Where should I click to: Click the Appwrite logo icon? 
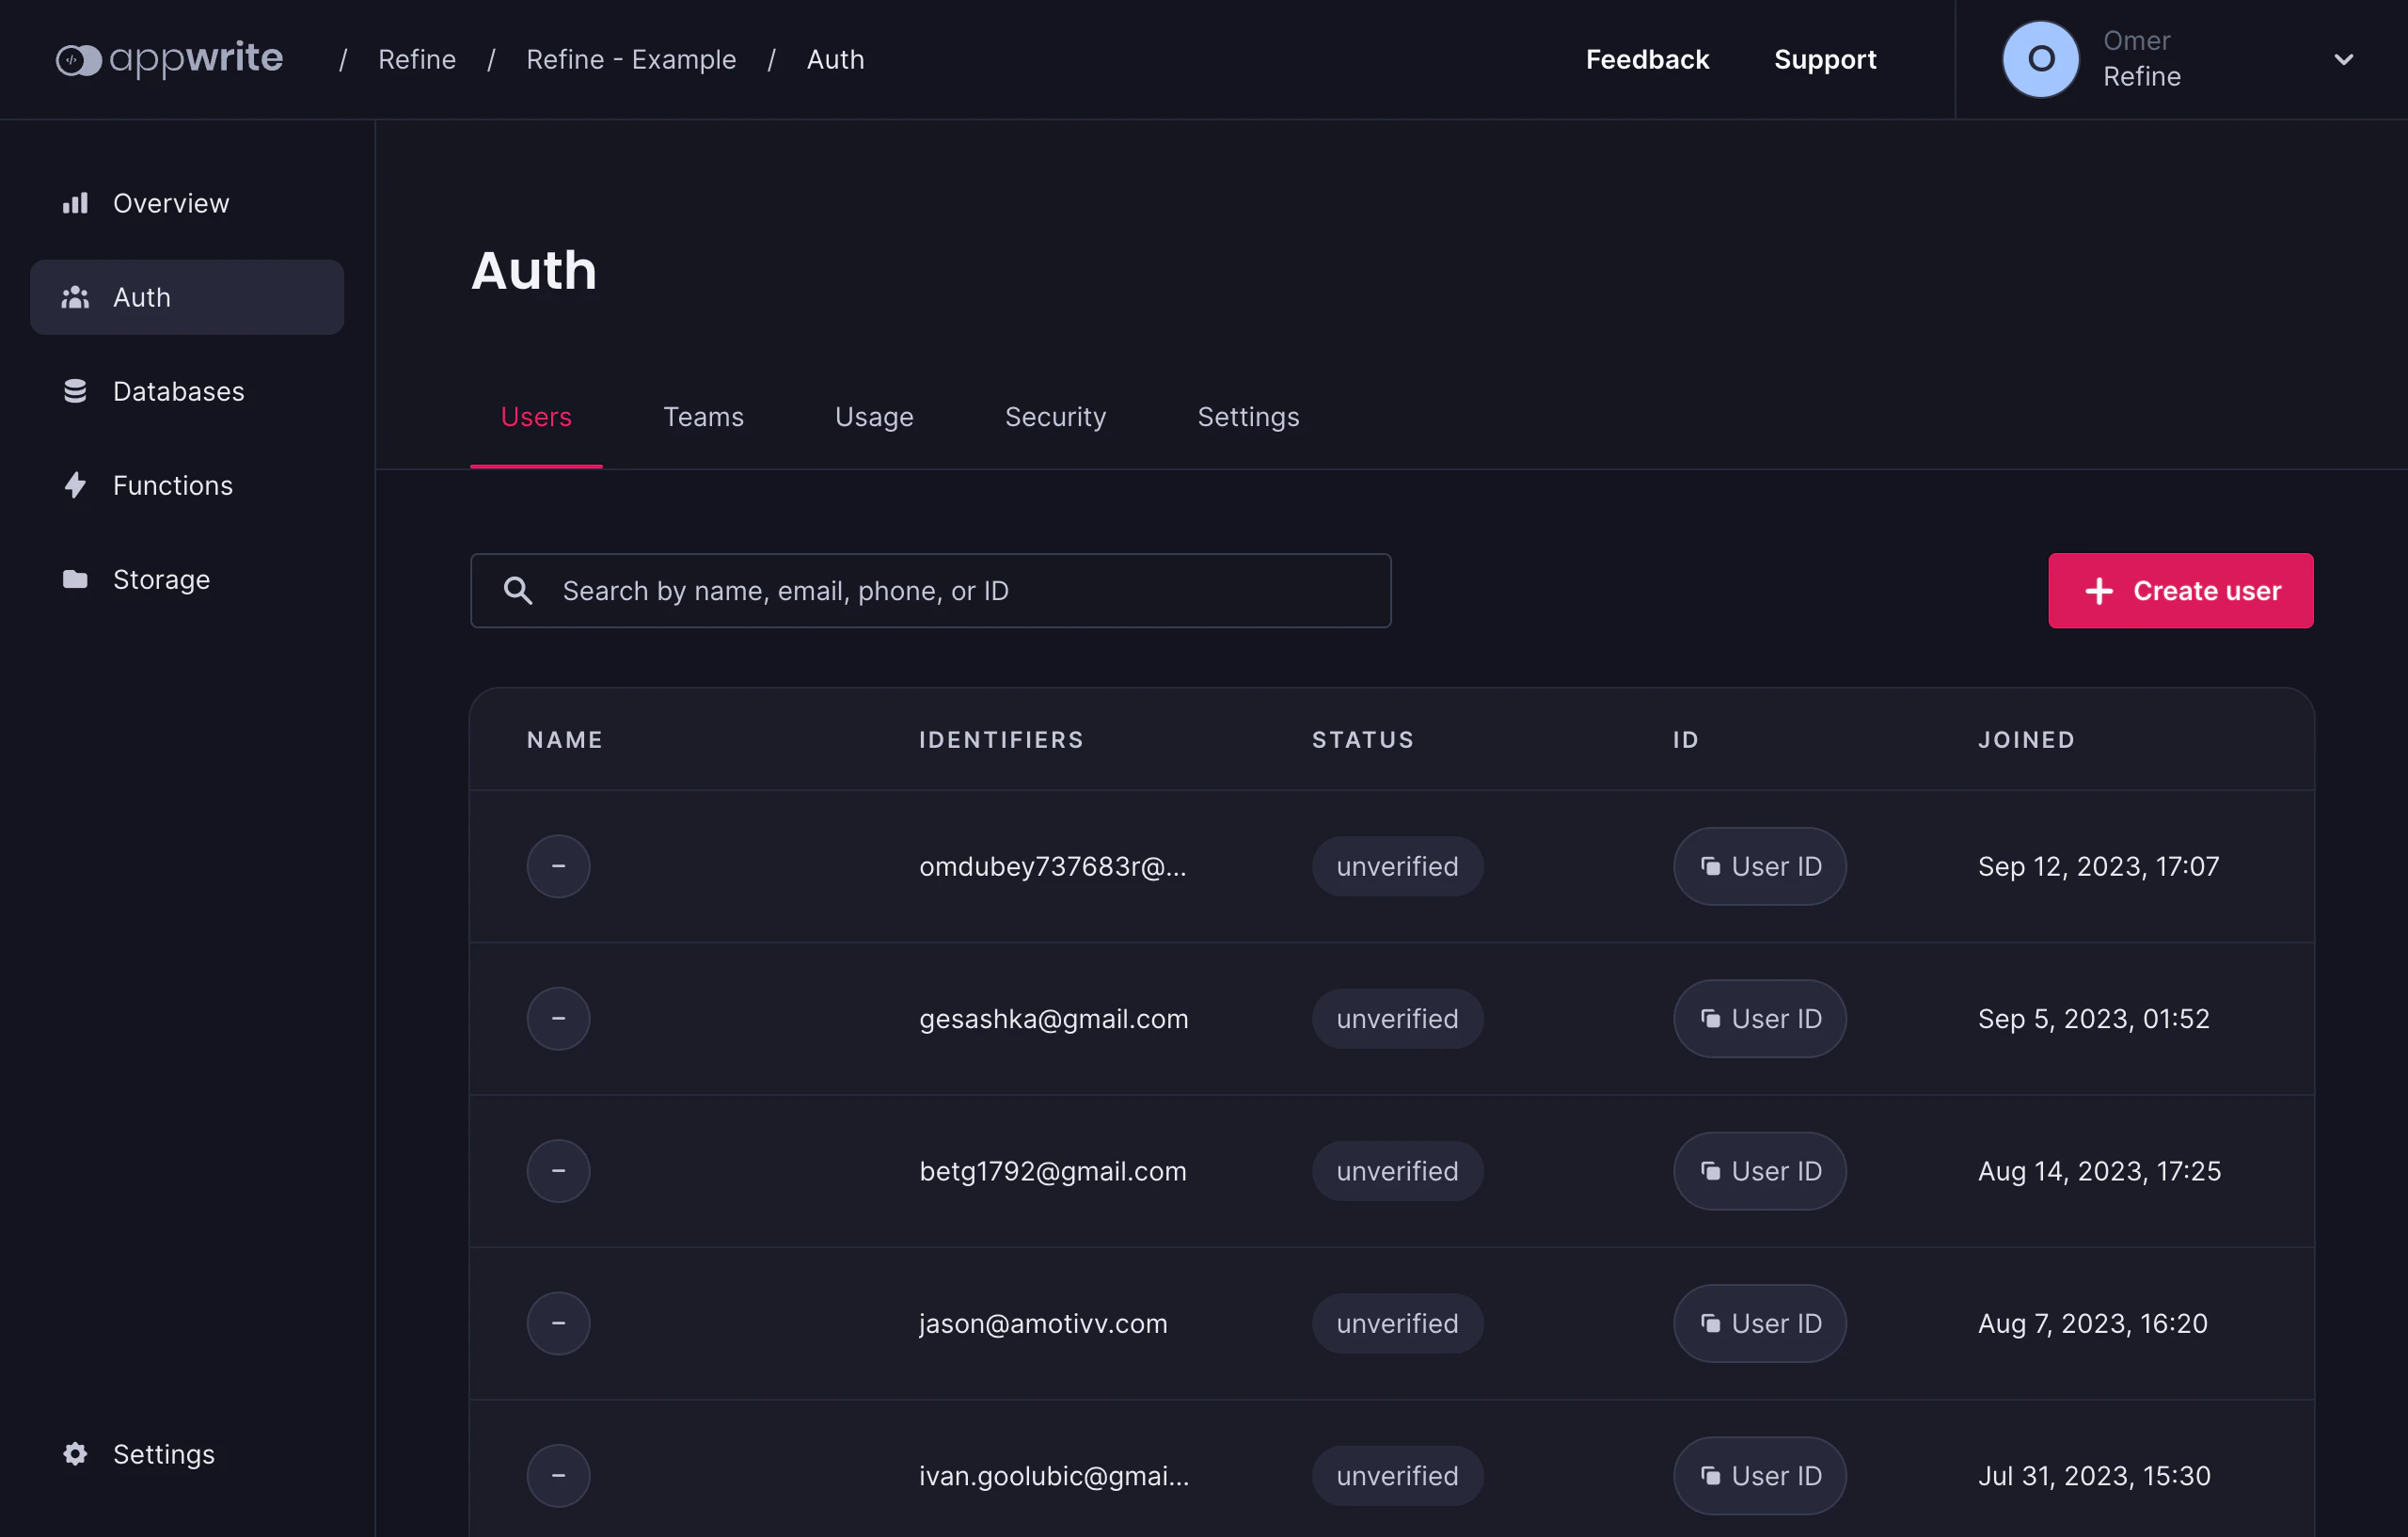coord(78,60)
